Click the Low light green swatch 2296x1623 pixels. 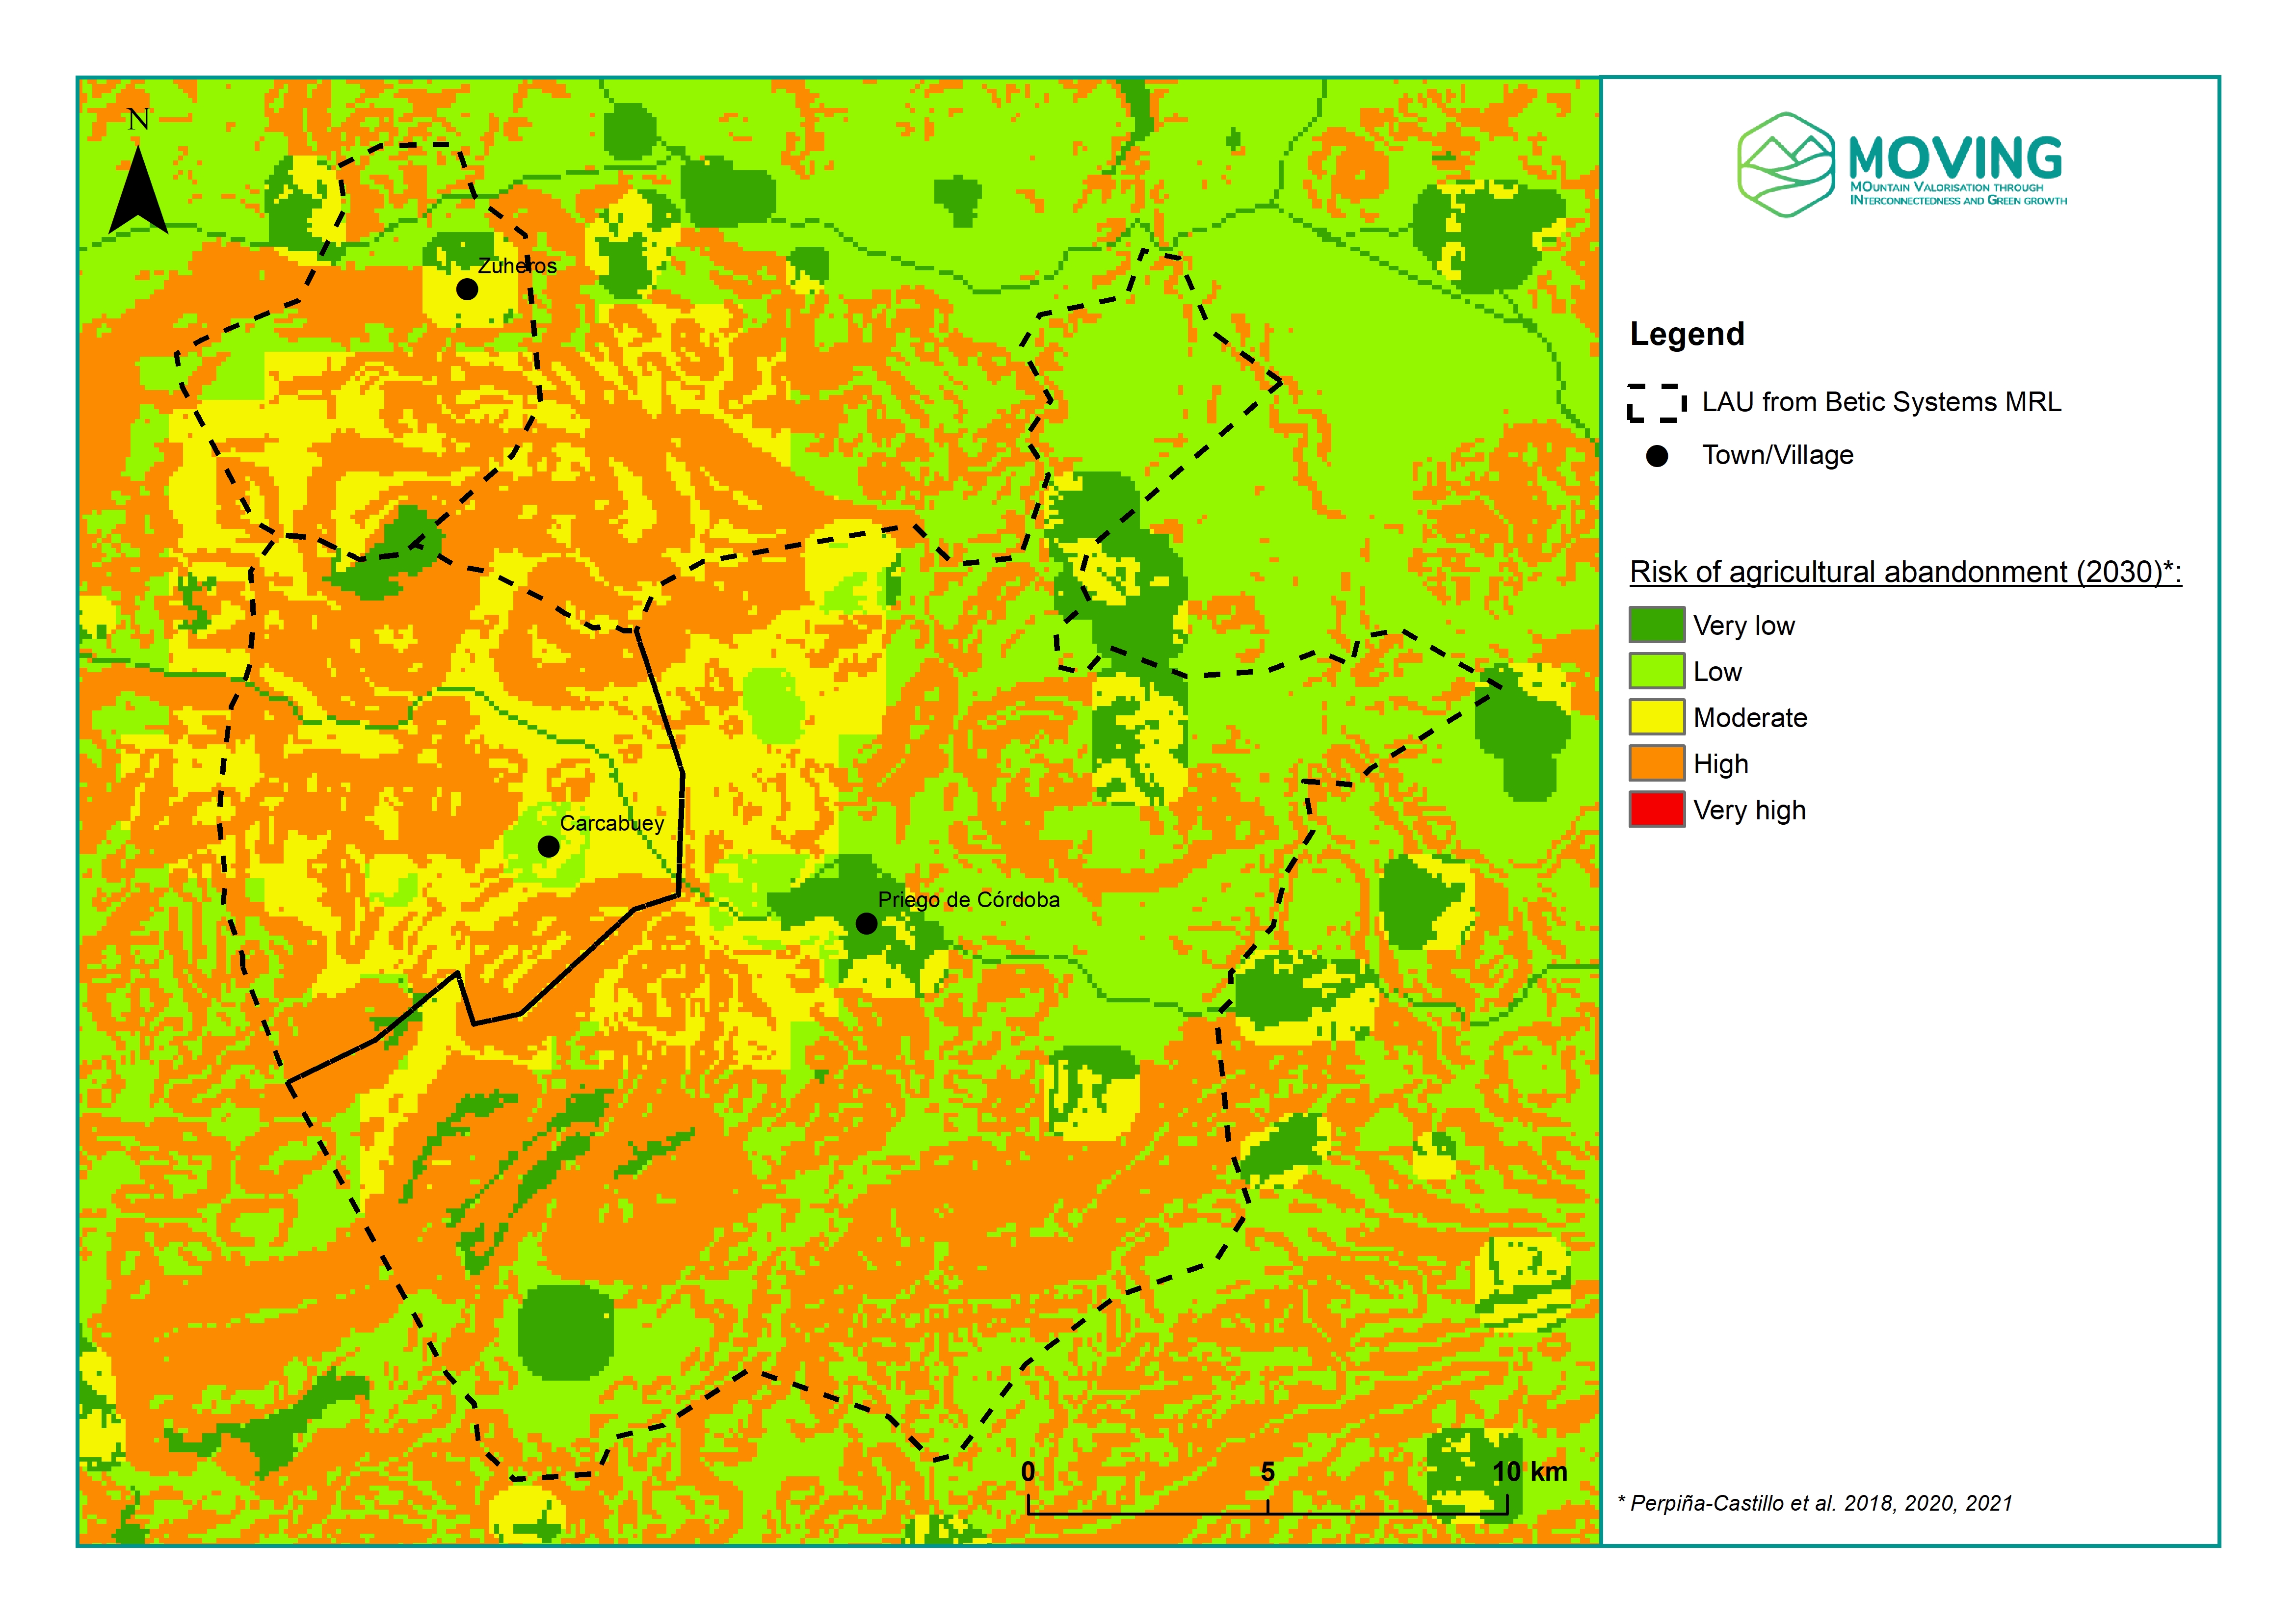point(1657,671)
